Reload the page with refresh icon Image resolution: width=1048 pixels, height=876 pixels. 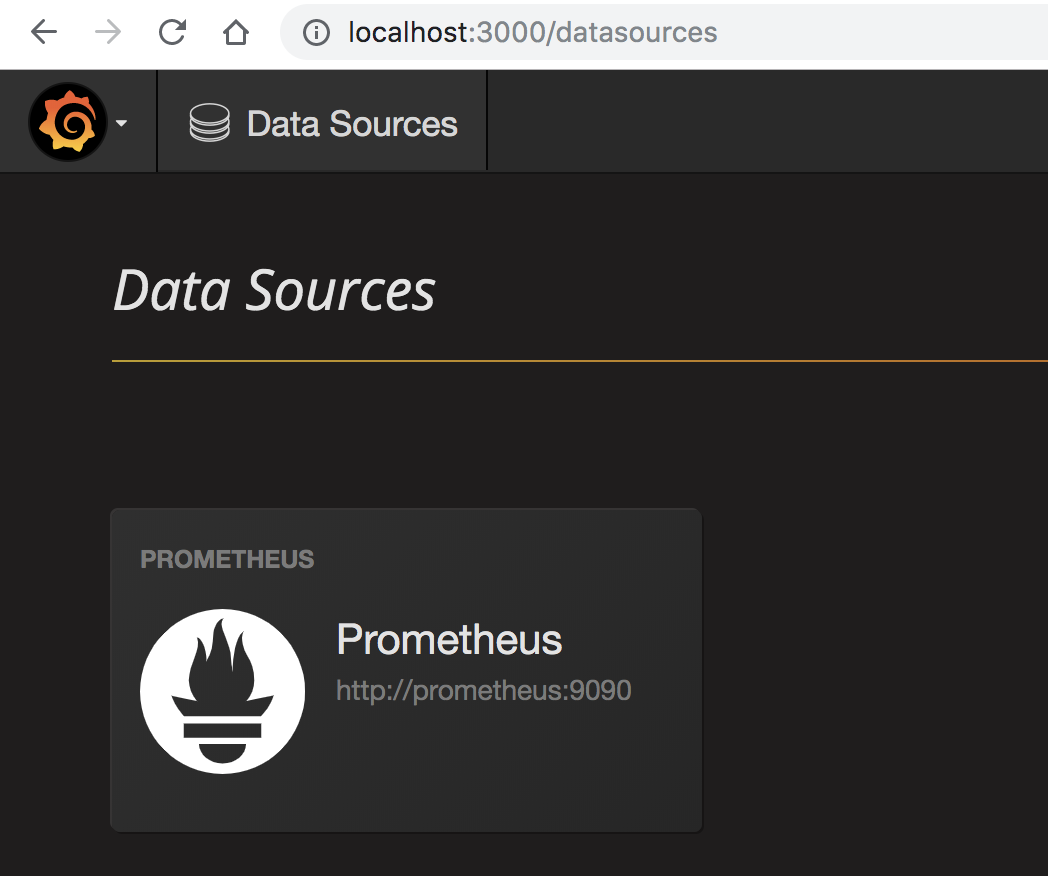click(172, 31)
